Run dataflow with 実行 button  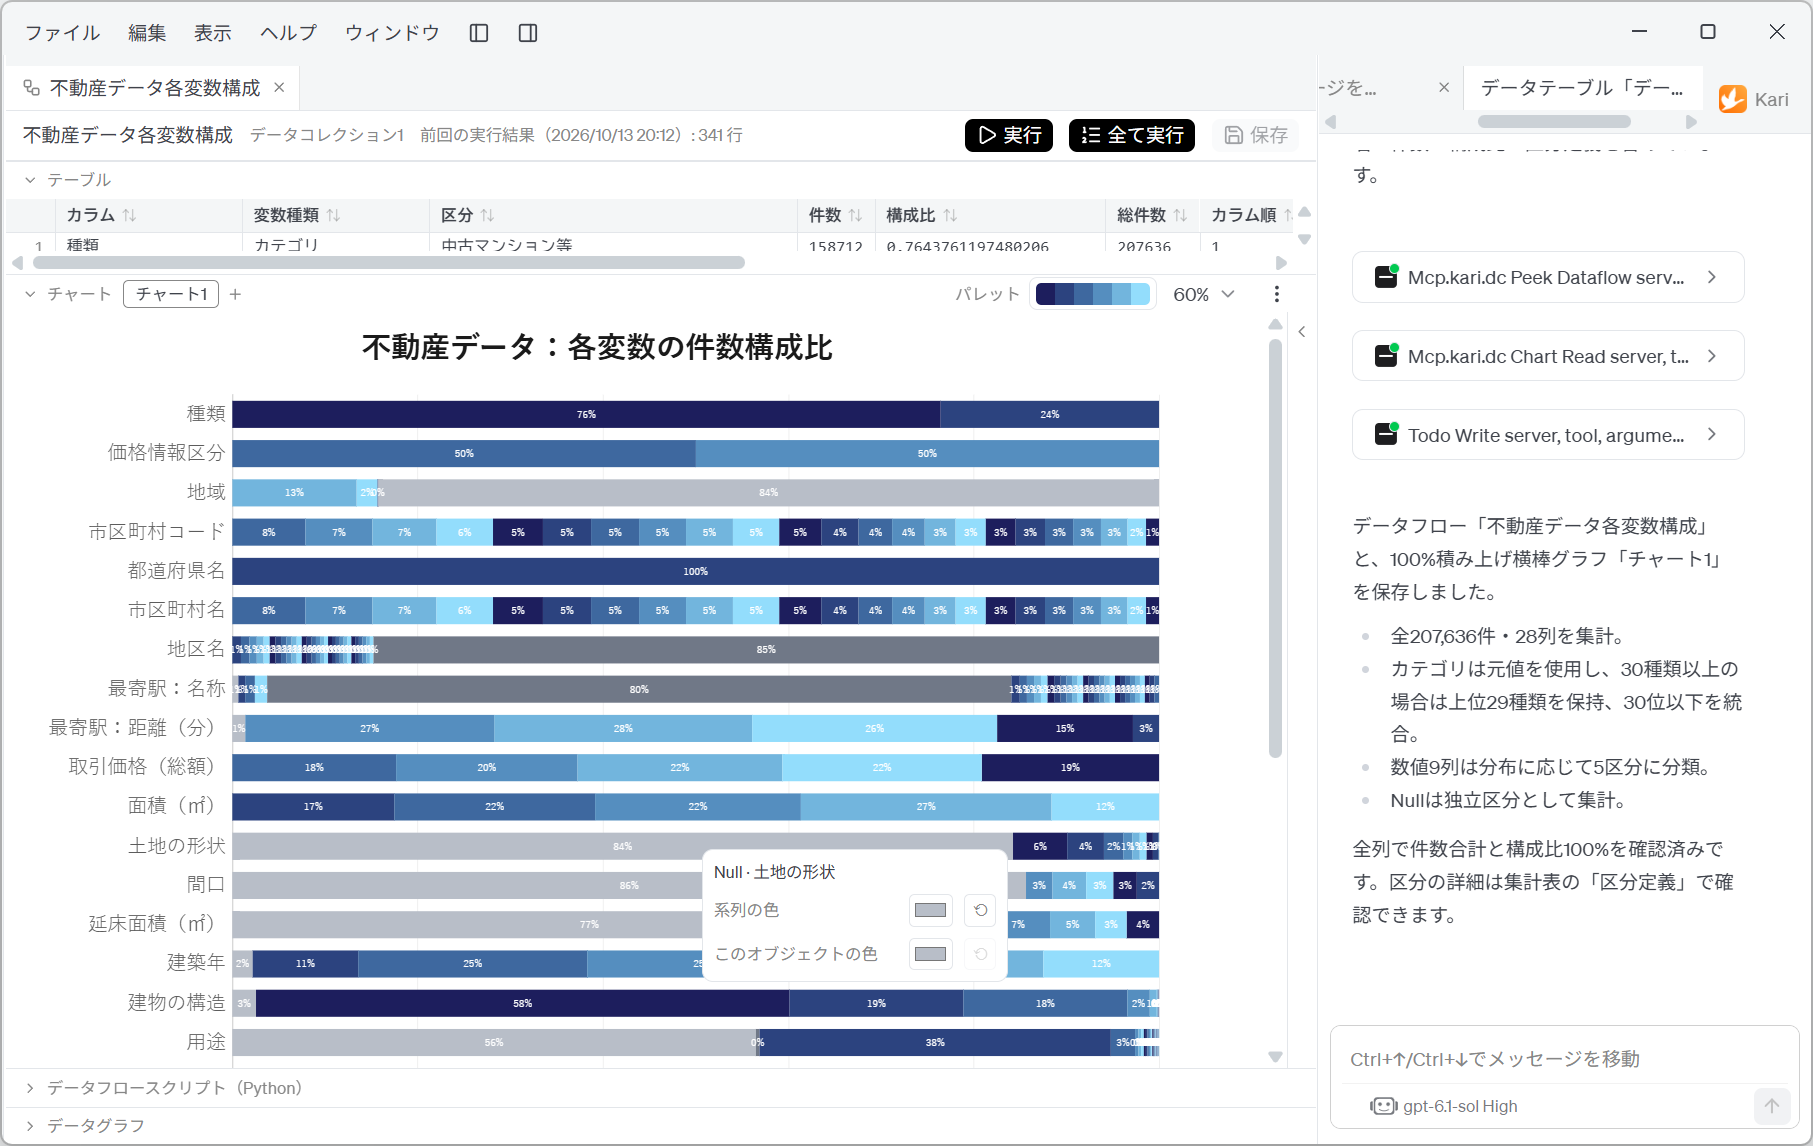click(1009, 135)
